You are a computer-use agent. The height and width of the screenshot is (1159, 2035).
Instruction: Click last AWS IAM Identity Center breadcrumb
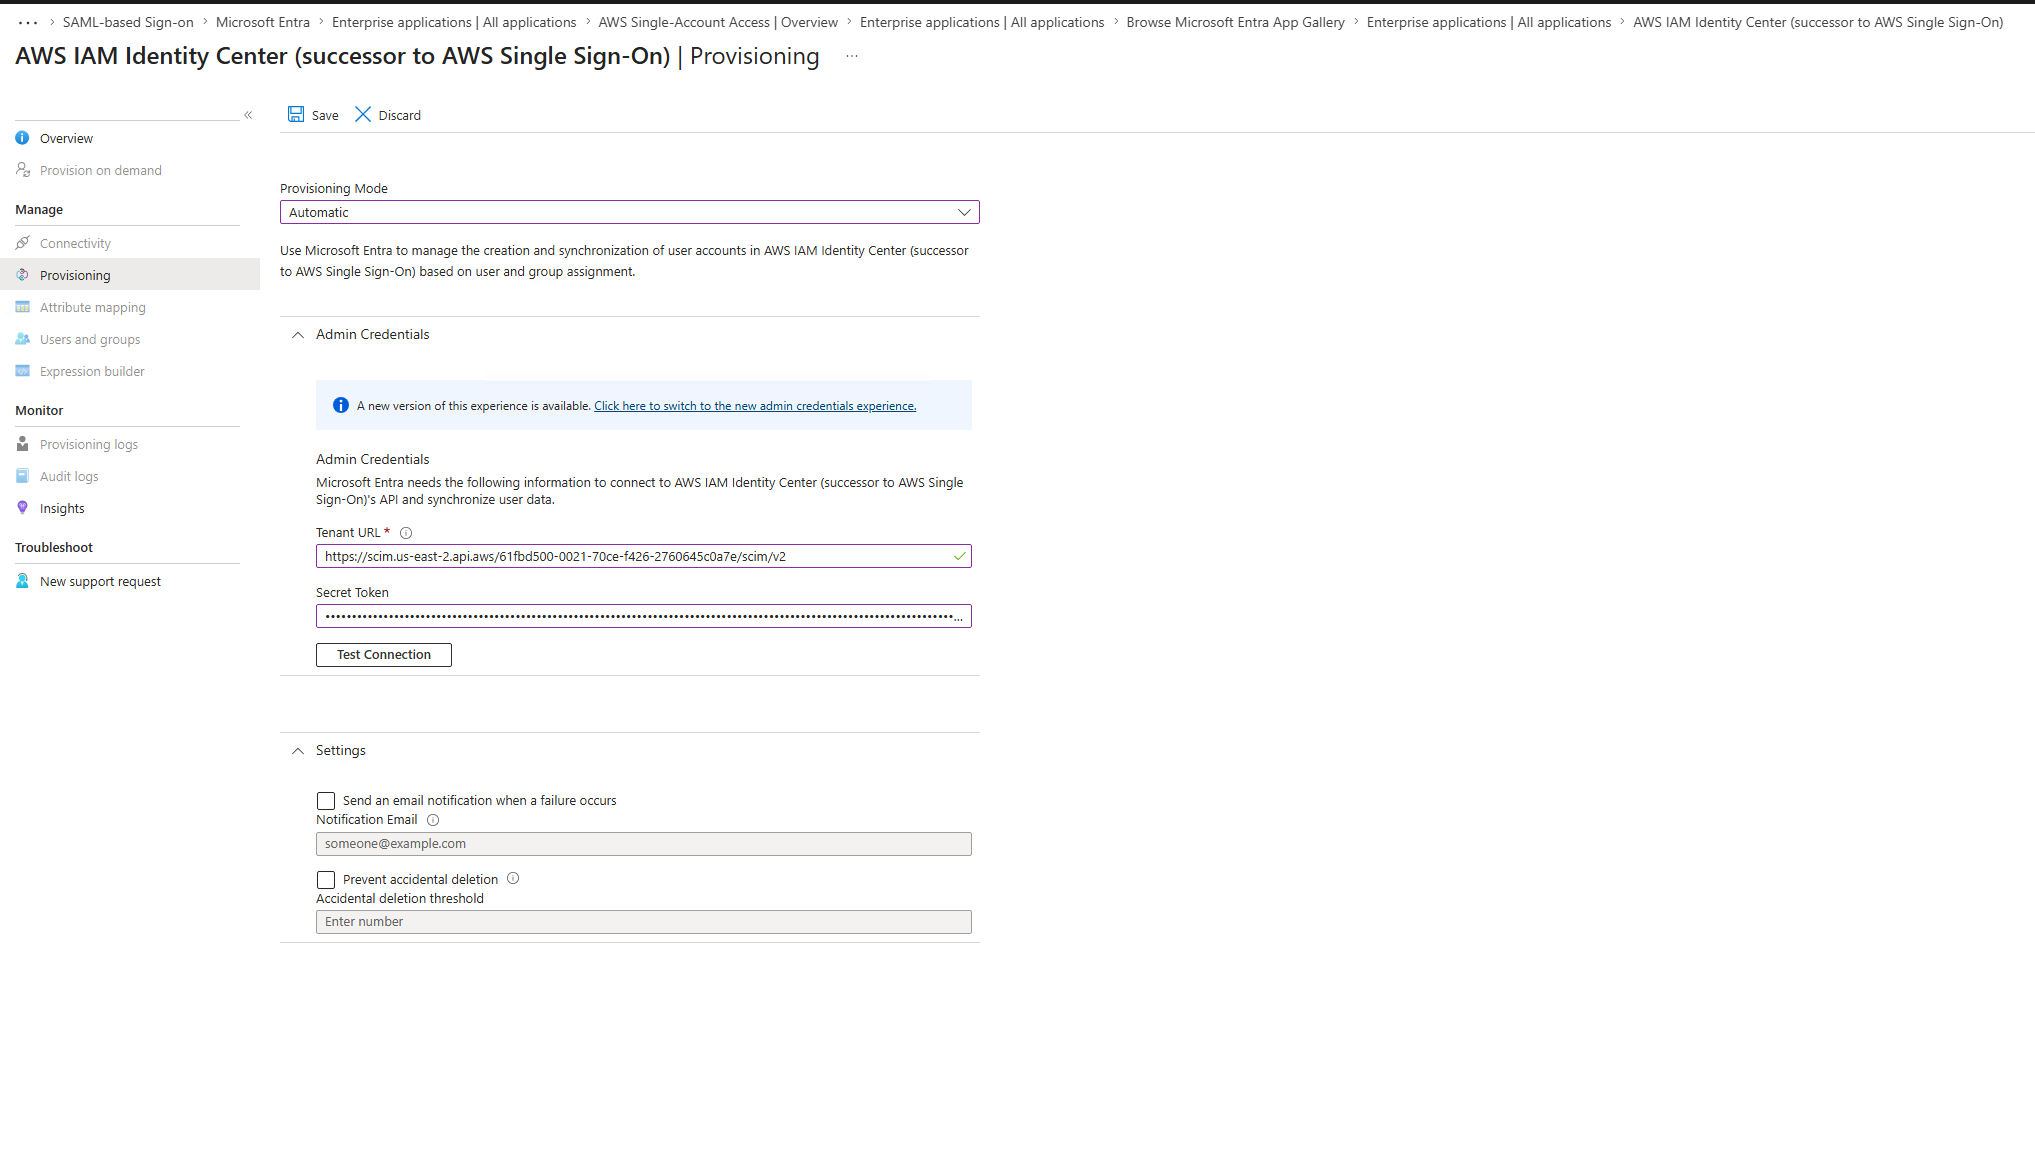click(x=1818, y=22)
